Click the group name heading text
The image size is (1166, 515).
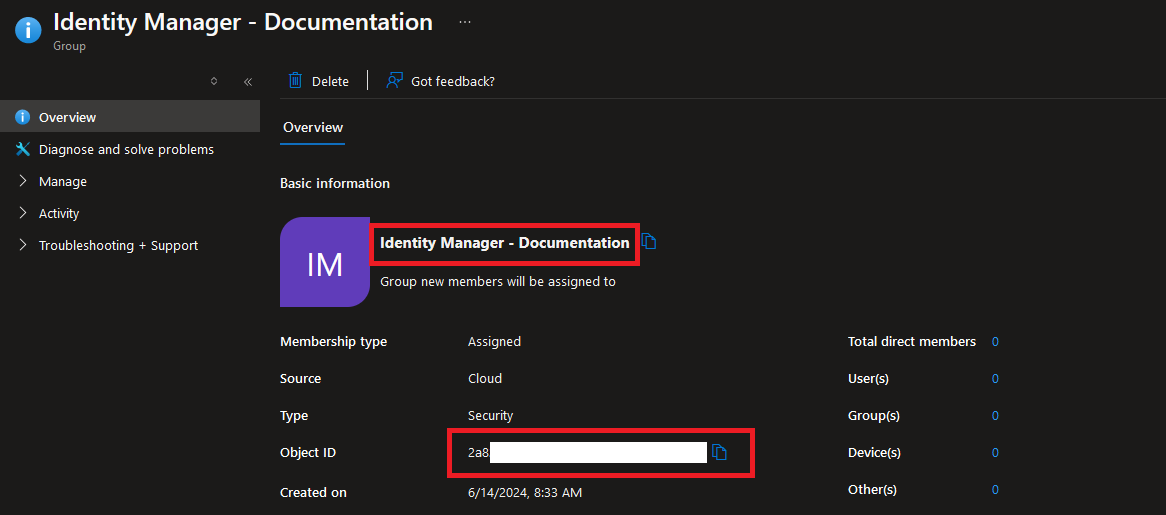click(x=504, y=242)
